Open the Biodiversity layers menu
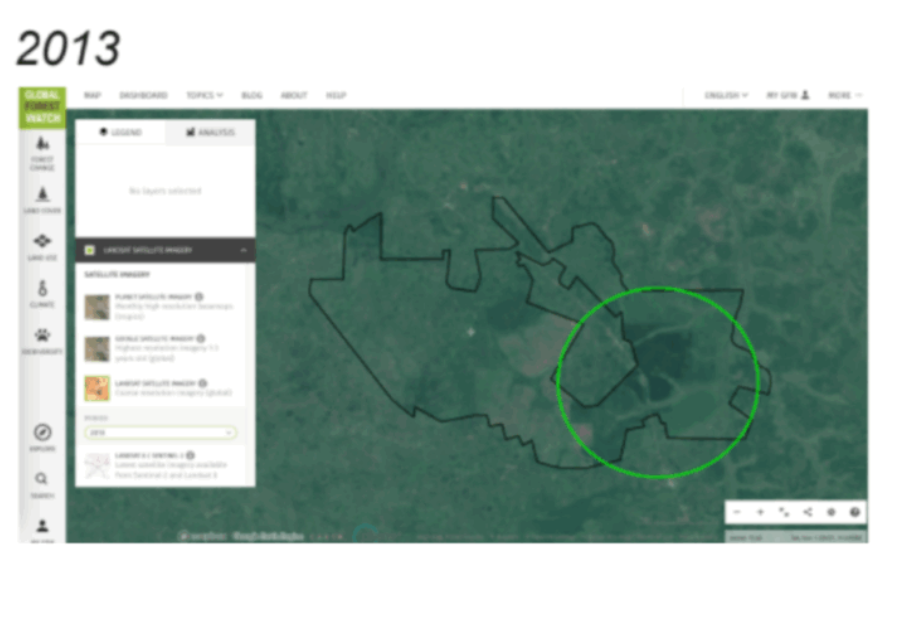This screenshot has width=897, height=623. coord(42,341)
